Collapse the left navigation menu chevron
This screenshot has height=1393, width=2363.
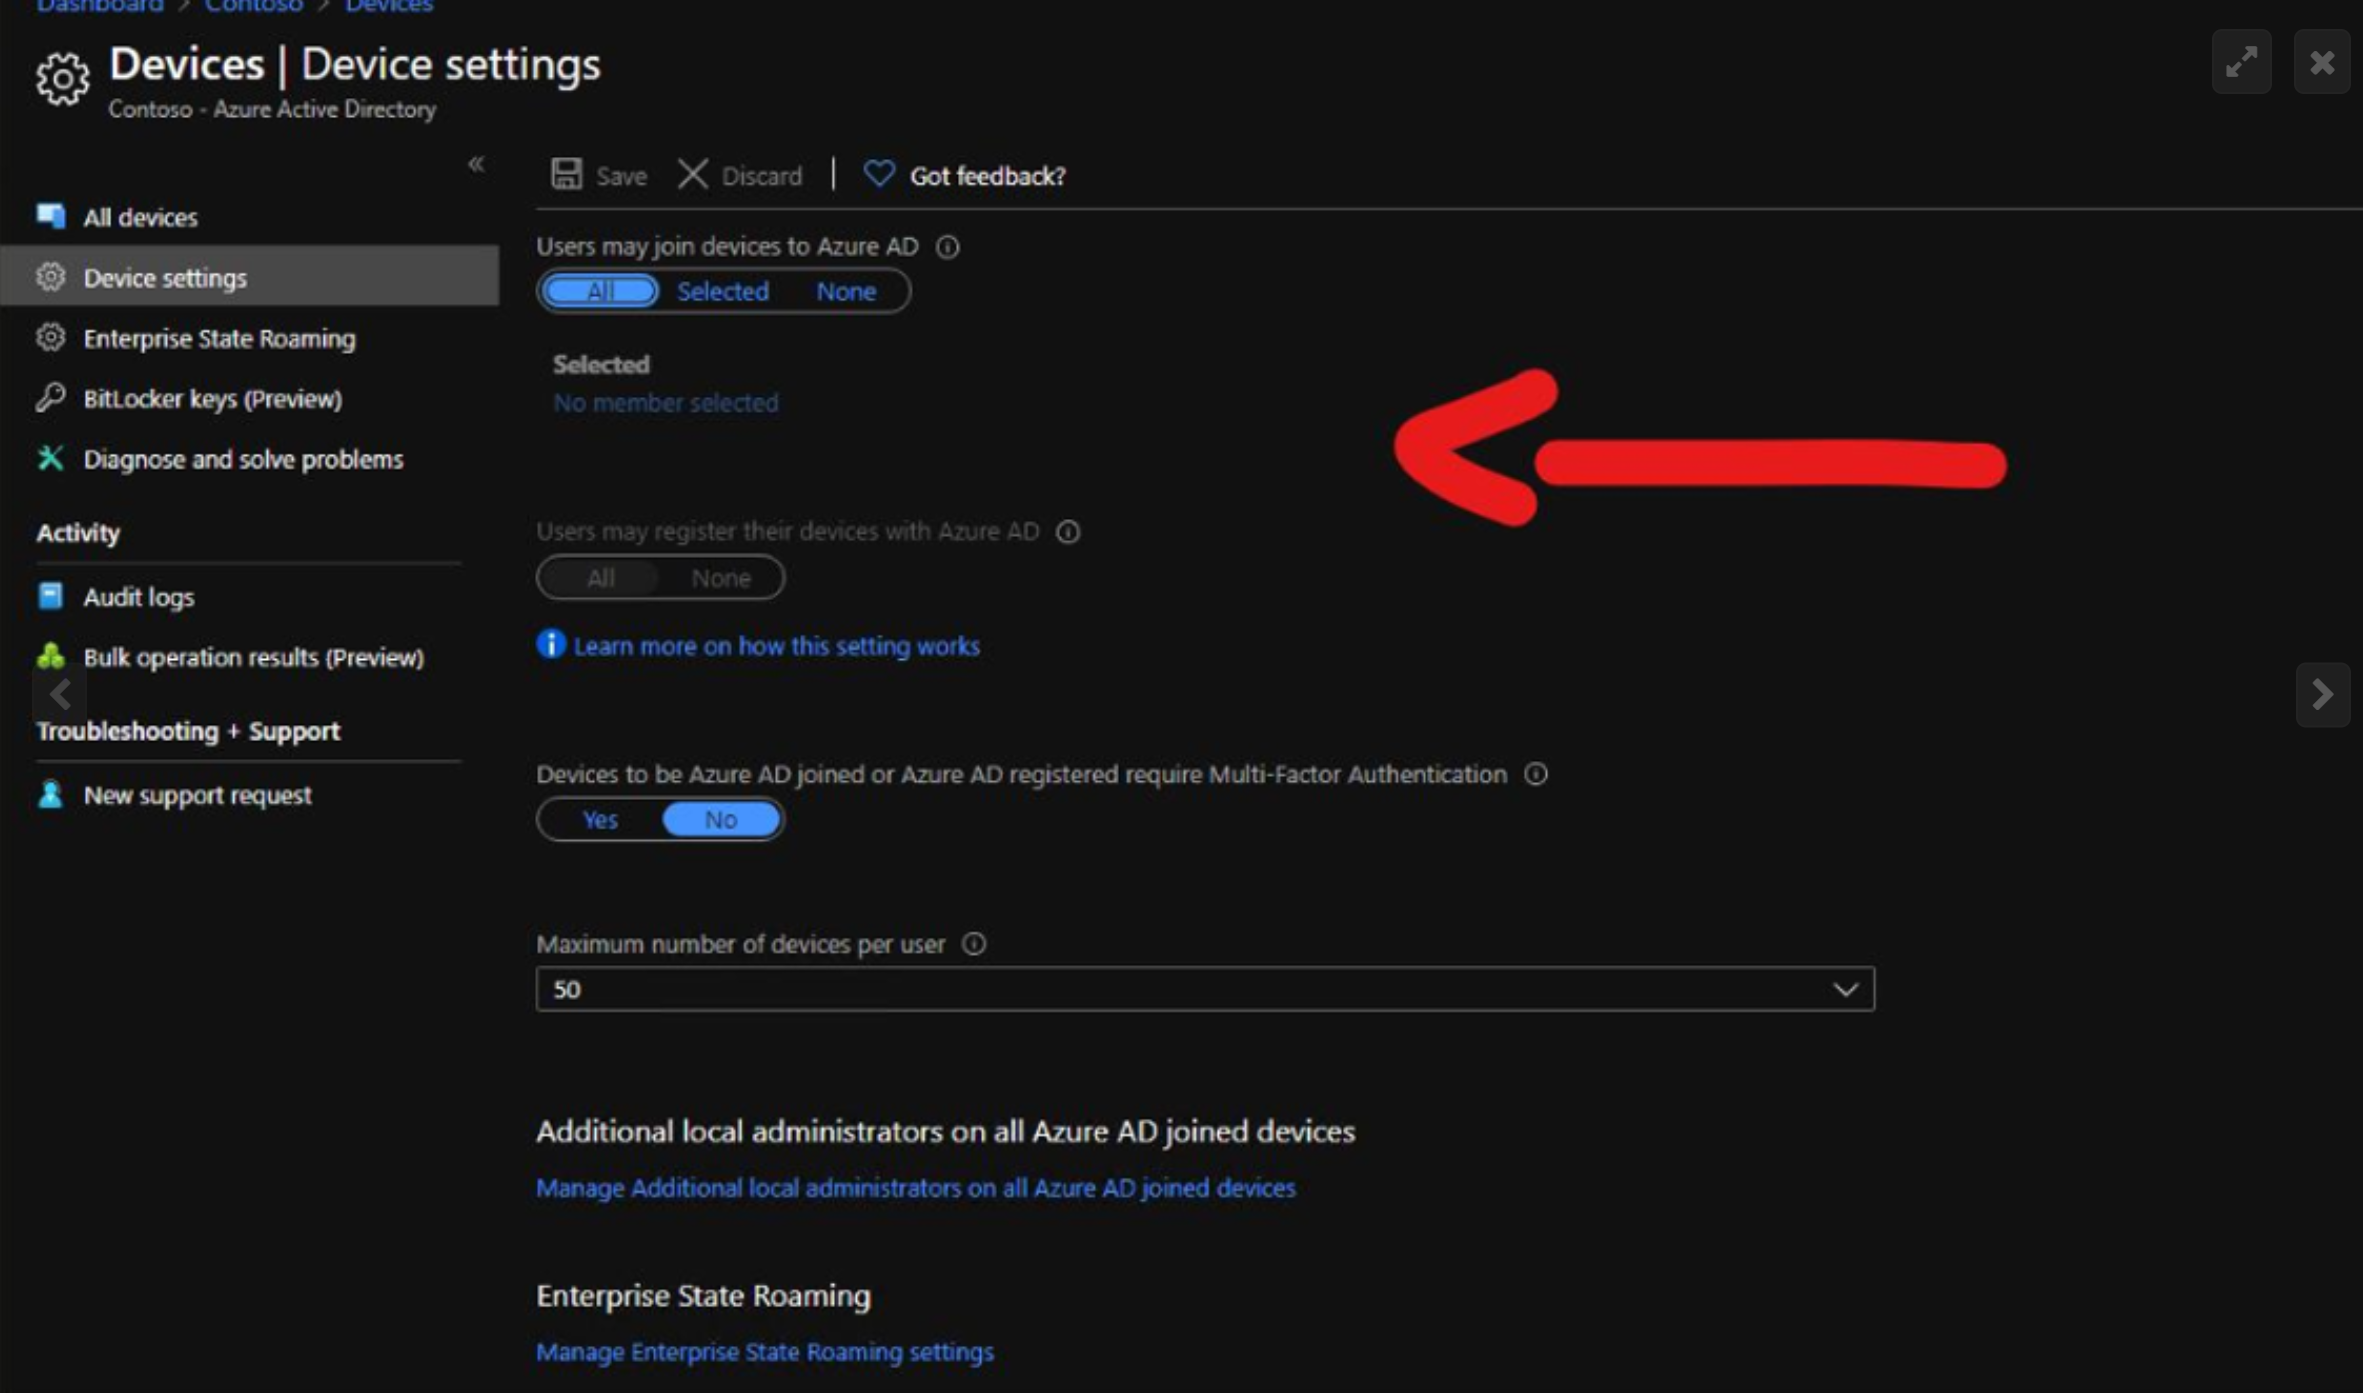coord(476,164)
